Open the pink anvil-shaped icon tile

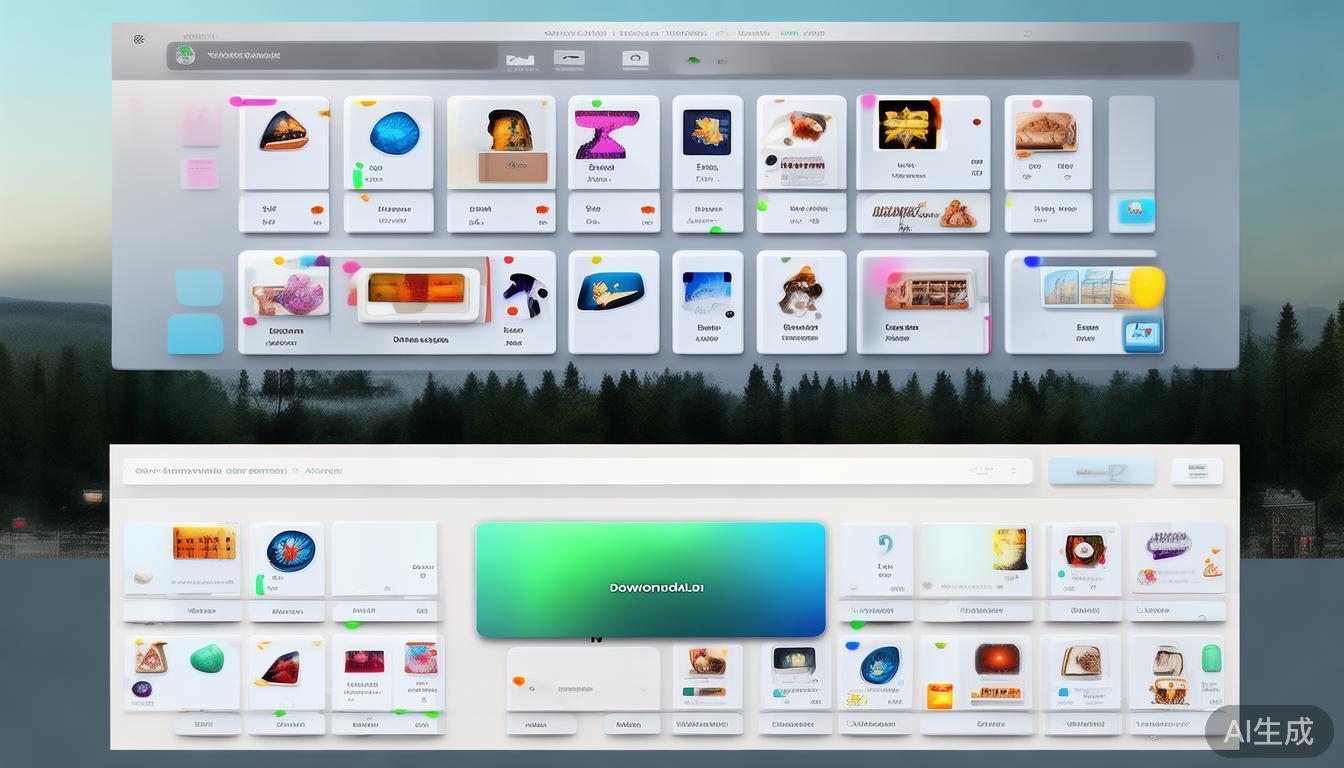(x=613, y=133)
